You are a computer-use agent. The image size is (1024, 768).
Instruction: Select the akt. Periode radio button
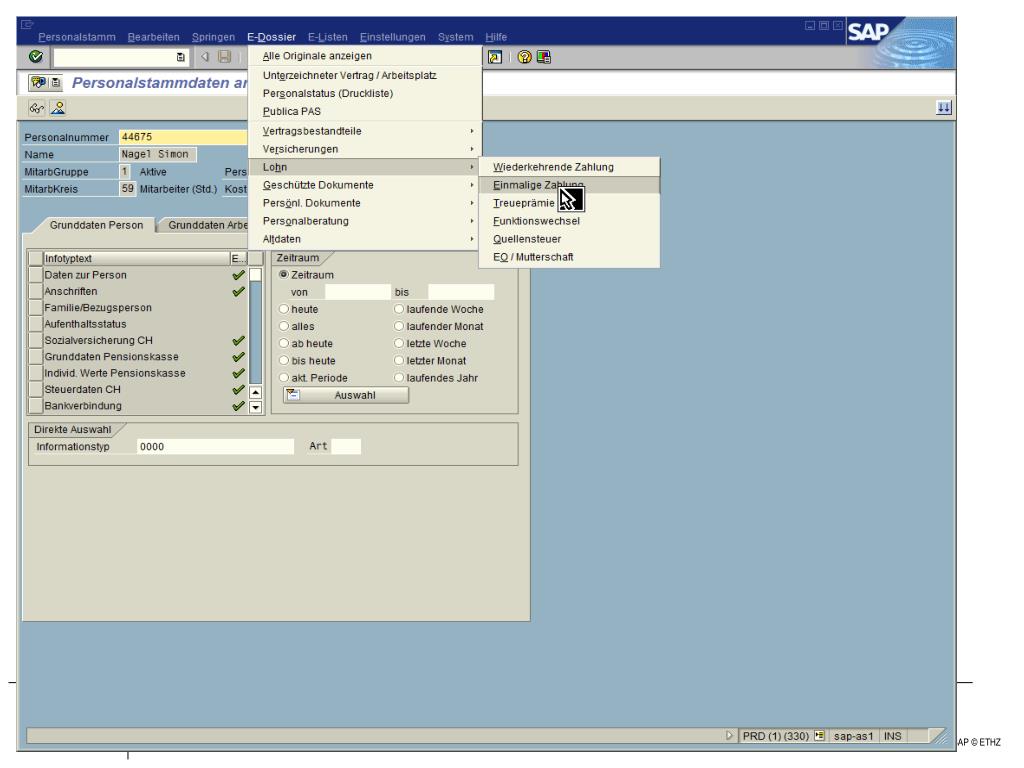point(283,377)
